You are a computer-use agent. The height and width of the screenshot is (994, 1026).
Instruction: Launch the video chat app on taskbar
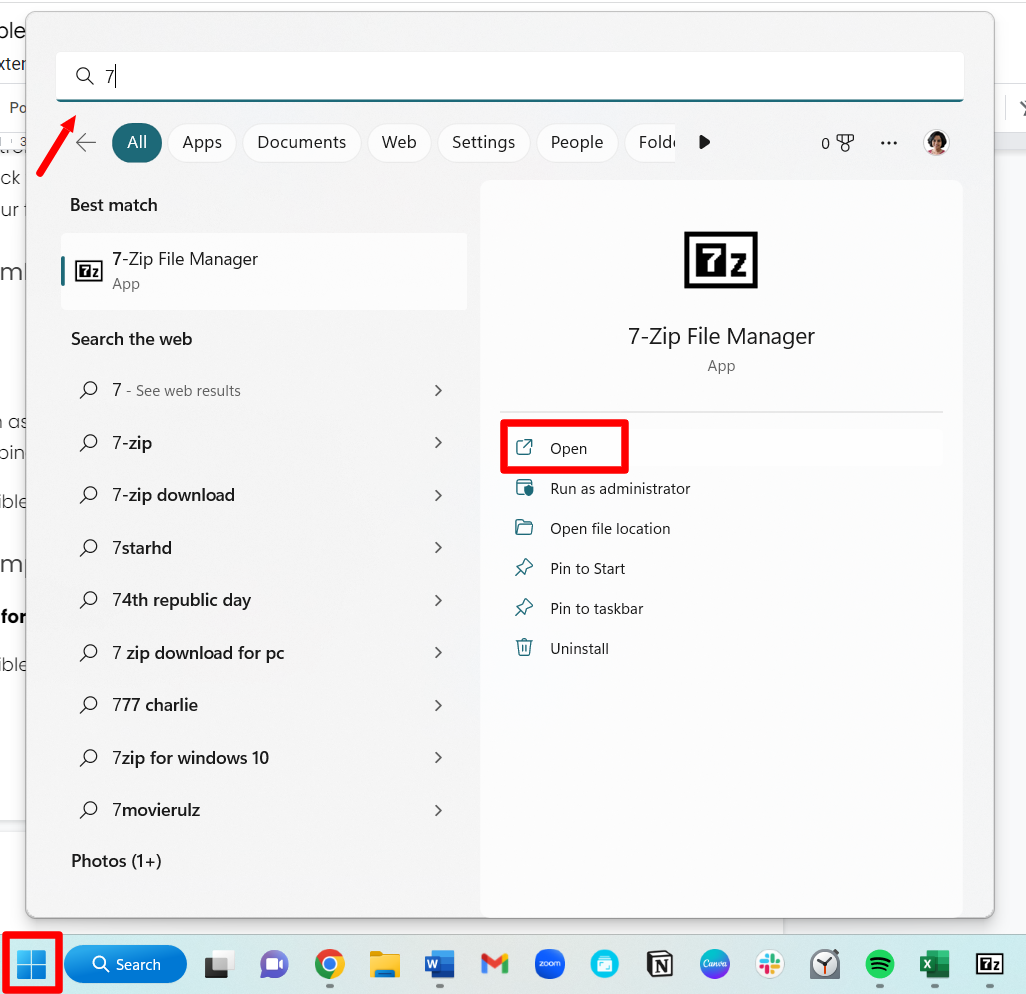[274, 964]
